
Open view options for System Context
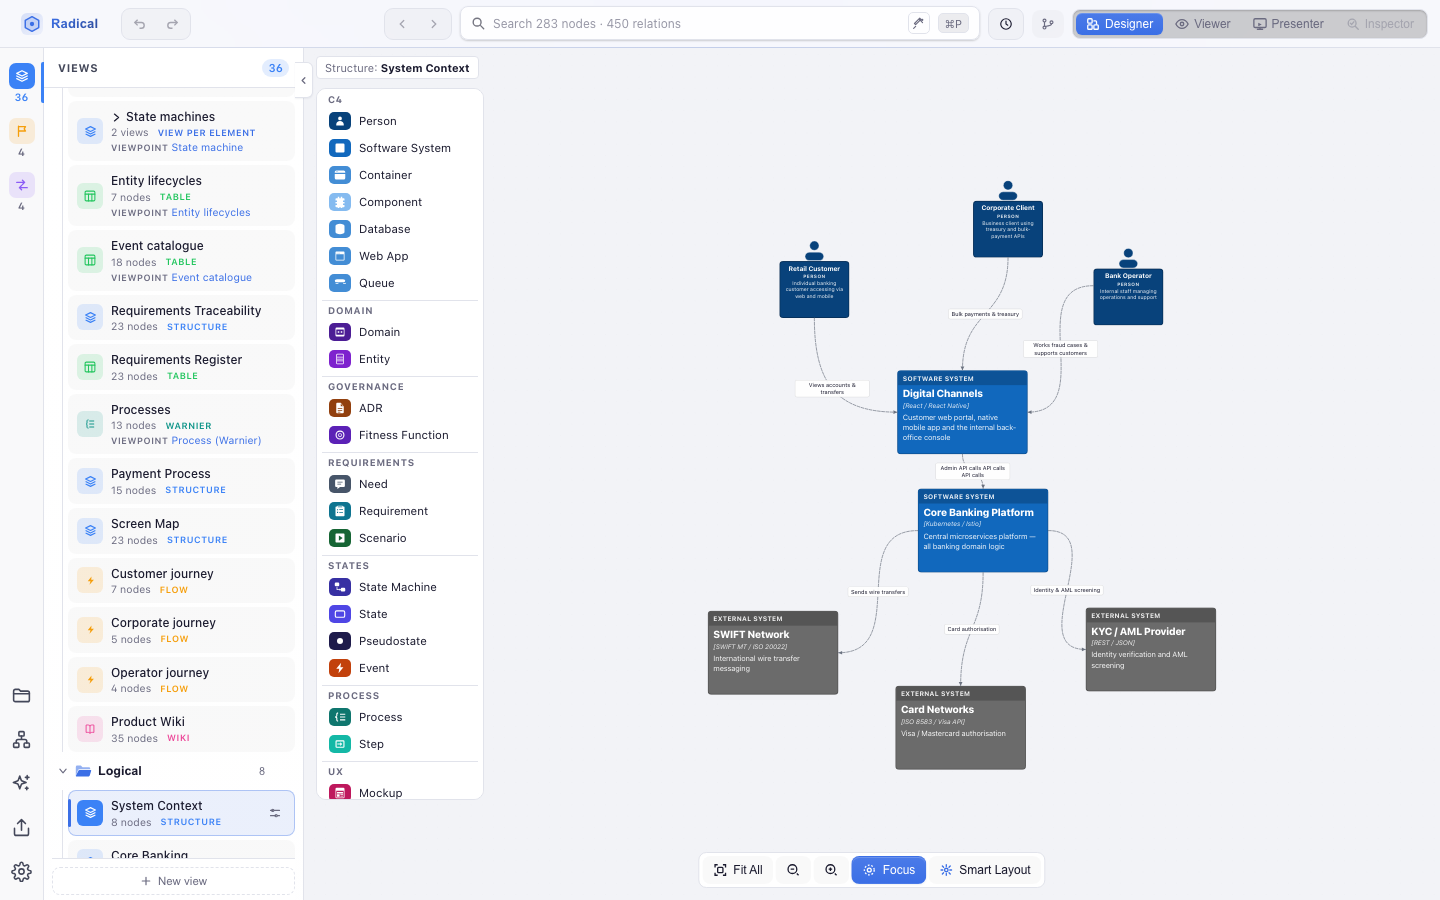pos(275,813)
